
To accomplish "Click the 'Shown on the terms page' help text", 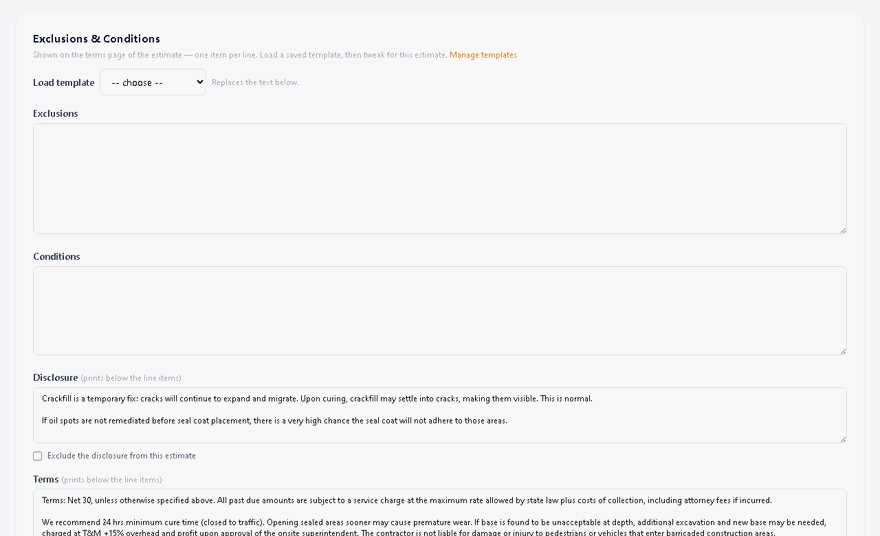I will click(240, 55).
